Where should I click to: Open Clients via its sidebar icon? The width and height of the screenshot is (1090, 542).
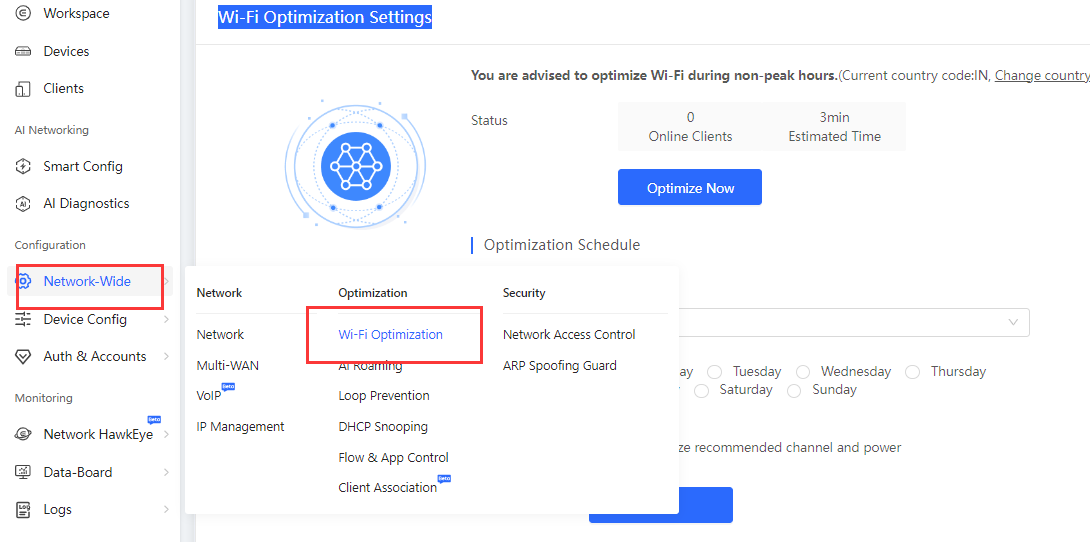(23, 89)
